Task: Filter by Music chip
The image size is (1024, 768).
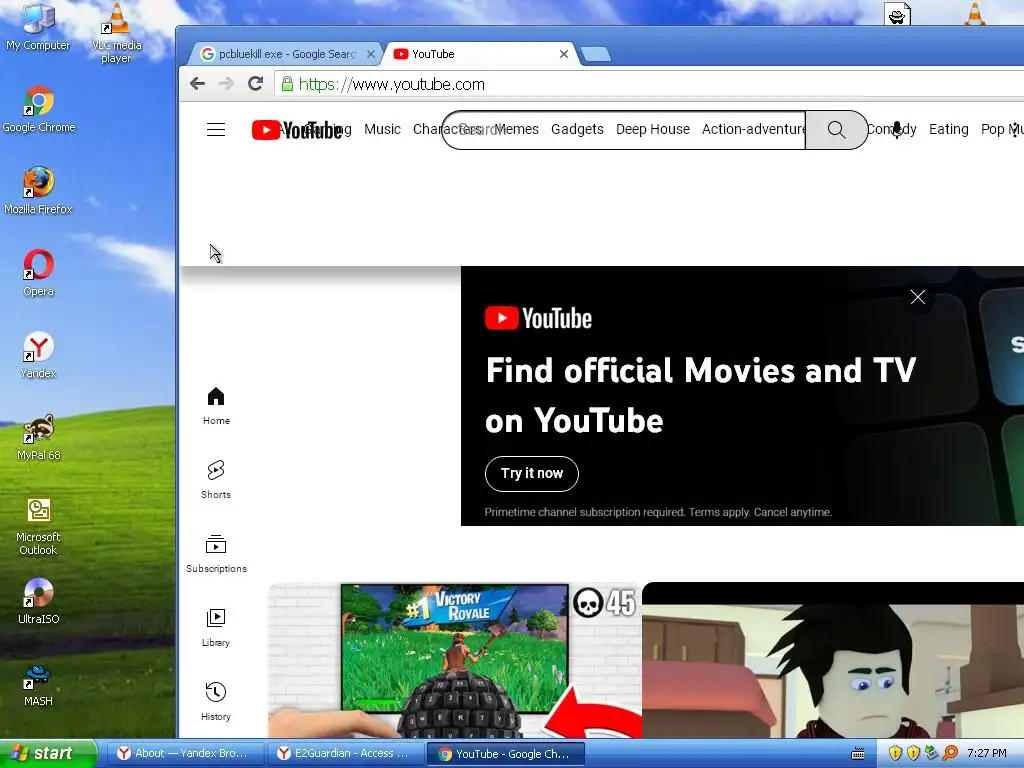Action: 382,129
